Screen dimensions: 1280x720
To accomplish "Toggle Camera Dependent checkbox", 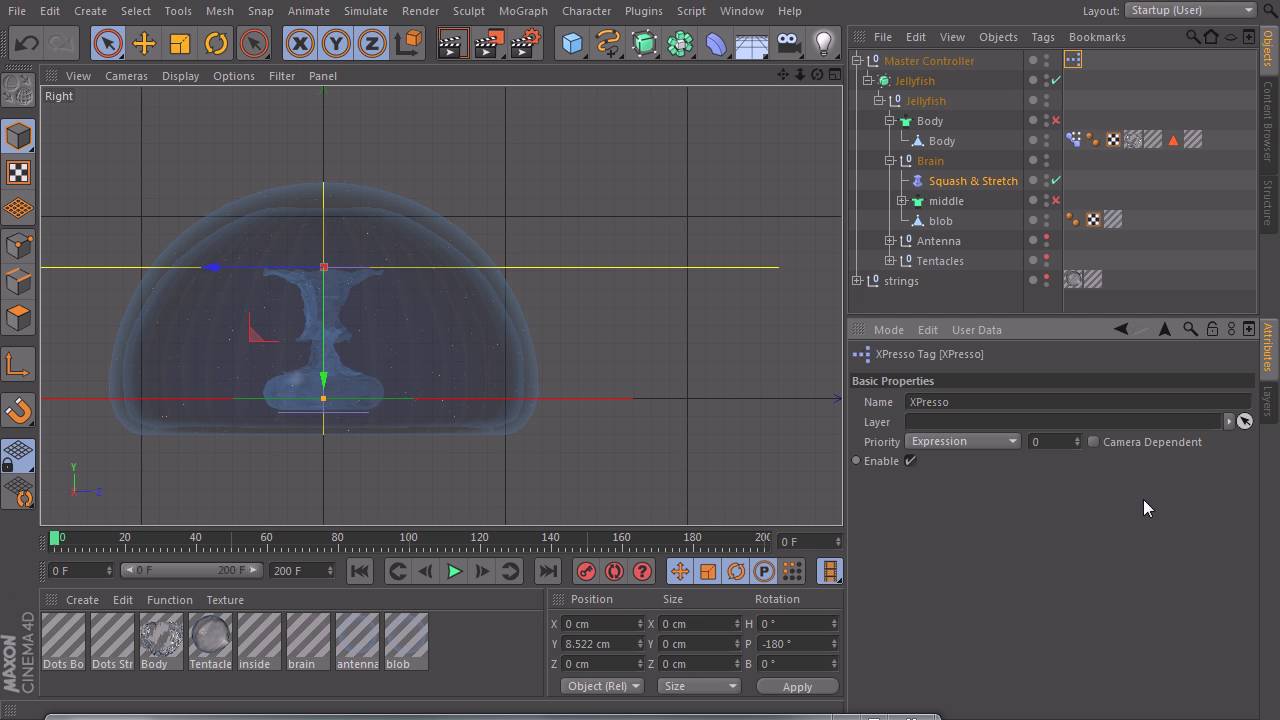I will click(x=1093, y=441).
